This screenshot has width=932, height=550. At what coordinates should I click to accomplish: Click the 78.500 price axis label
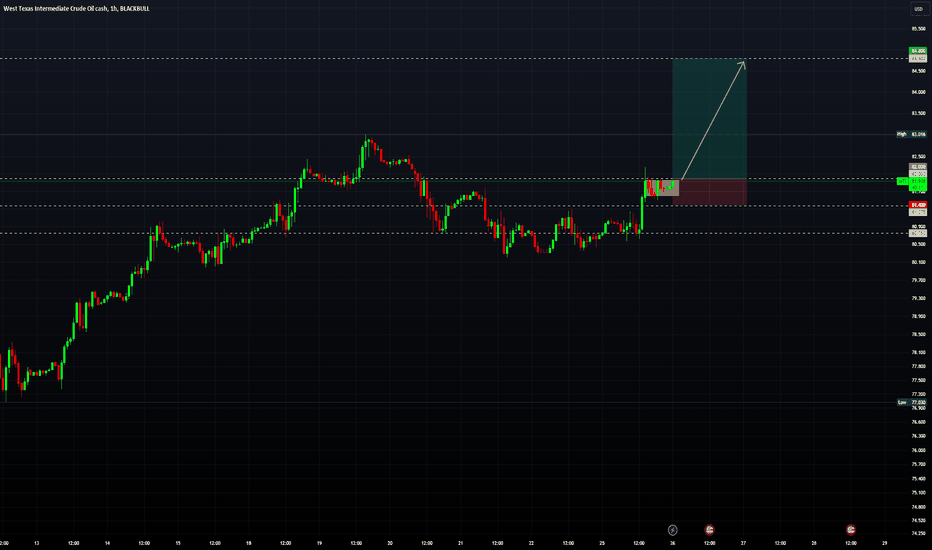pos(918,334)
